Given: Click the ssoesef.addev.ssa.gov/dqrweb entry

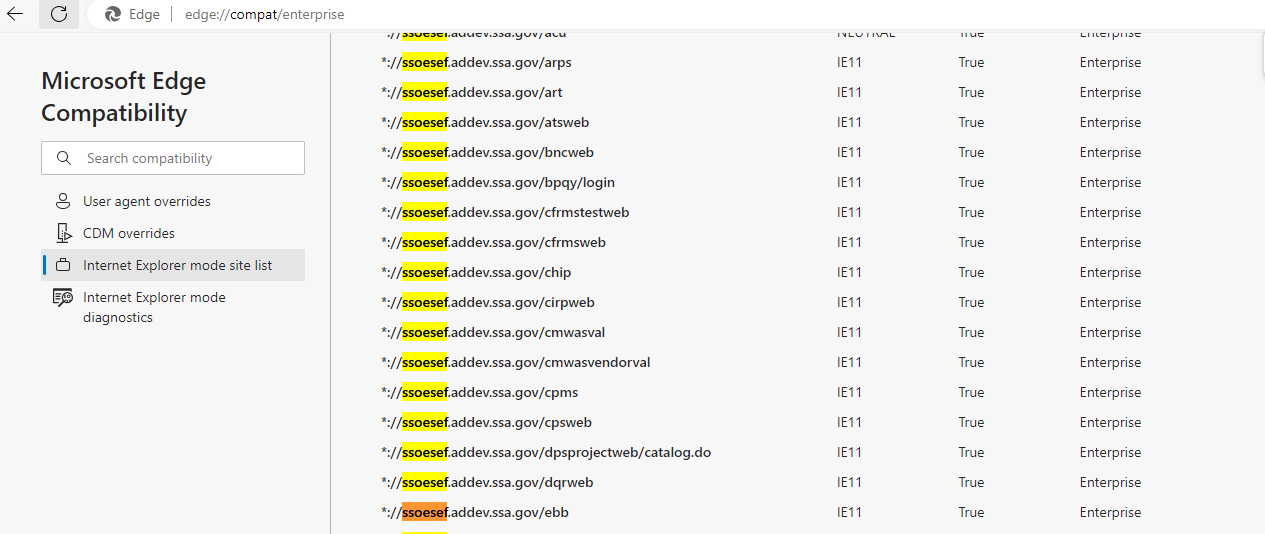Looking at the screenshot, I should coord(487,482).
